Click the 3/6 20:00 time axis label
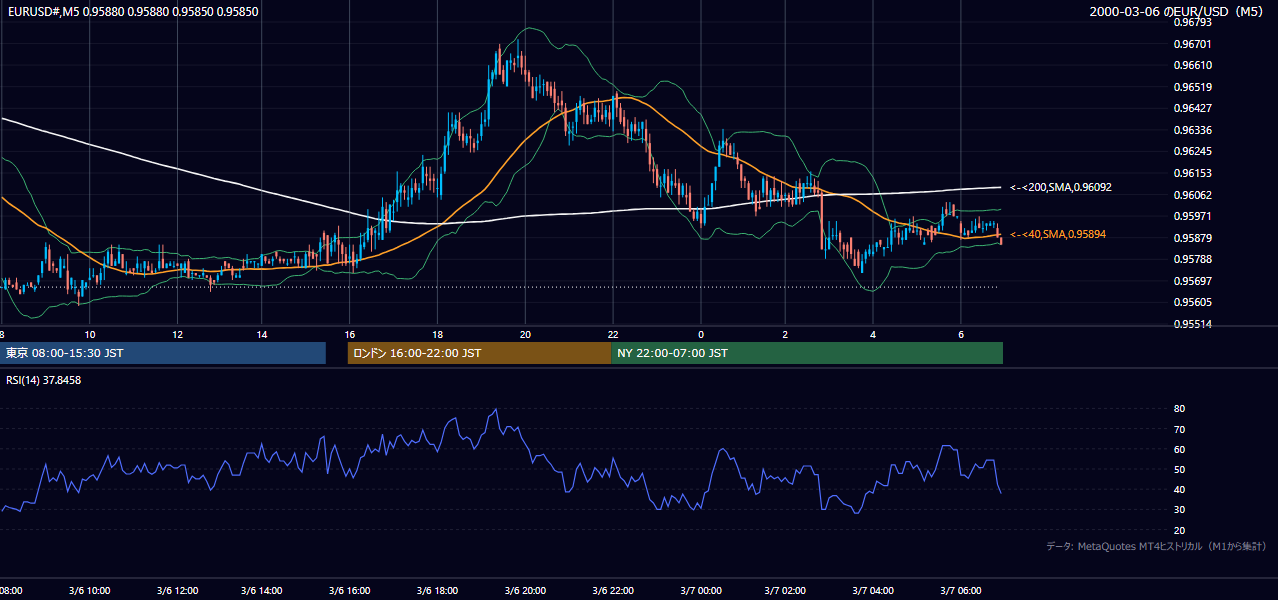The height and width of the screenshot is (600, 1278). click(x=525, y=591)
